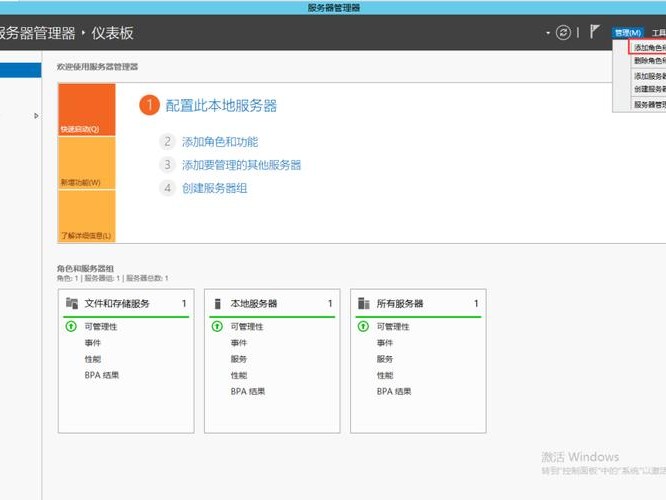Screen dimensions: 666x500
Task: Click 仪表板 in the breadcrumb header
Action: pos(113,33)
